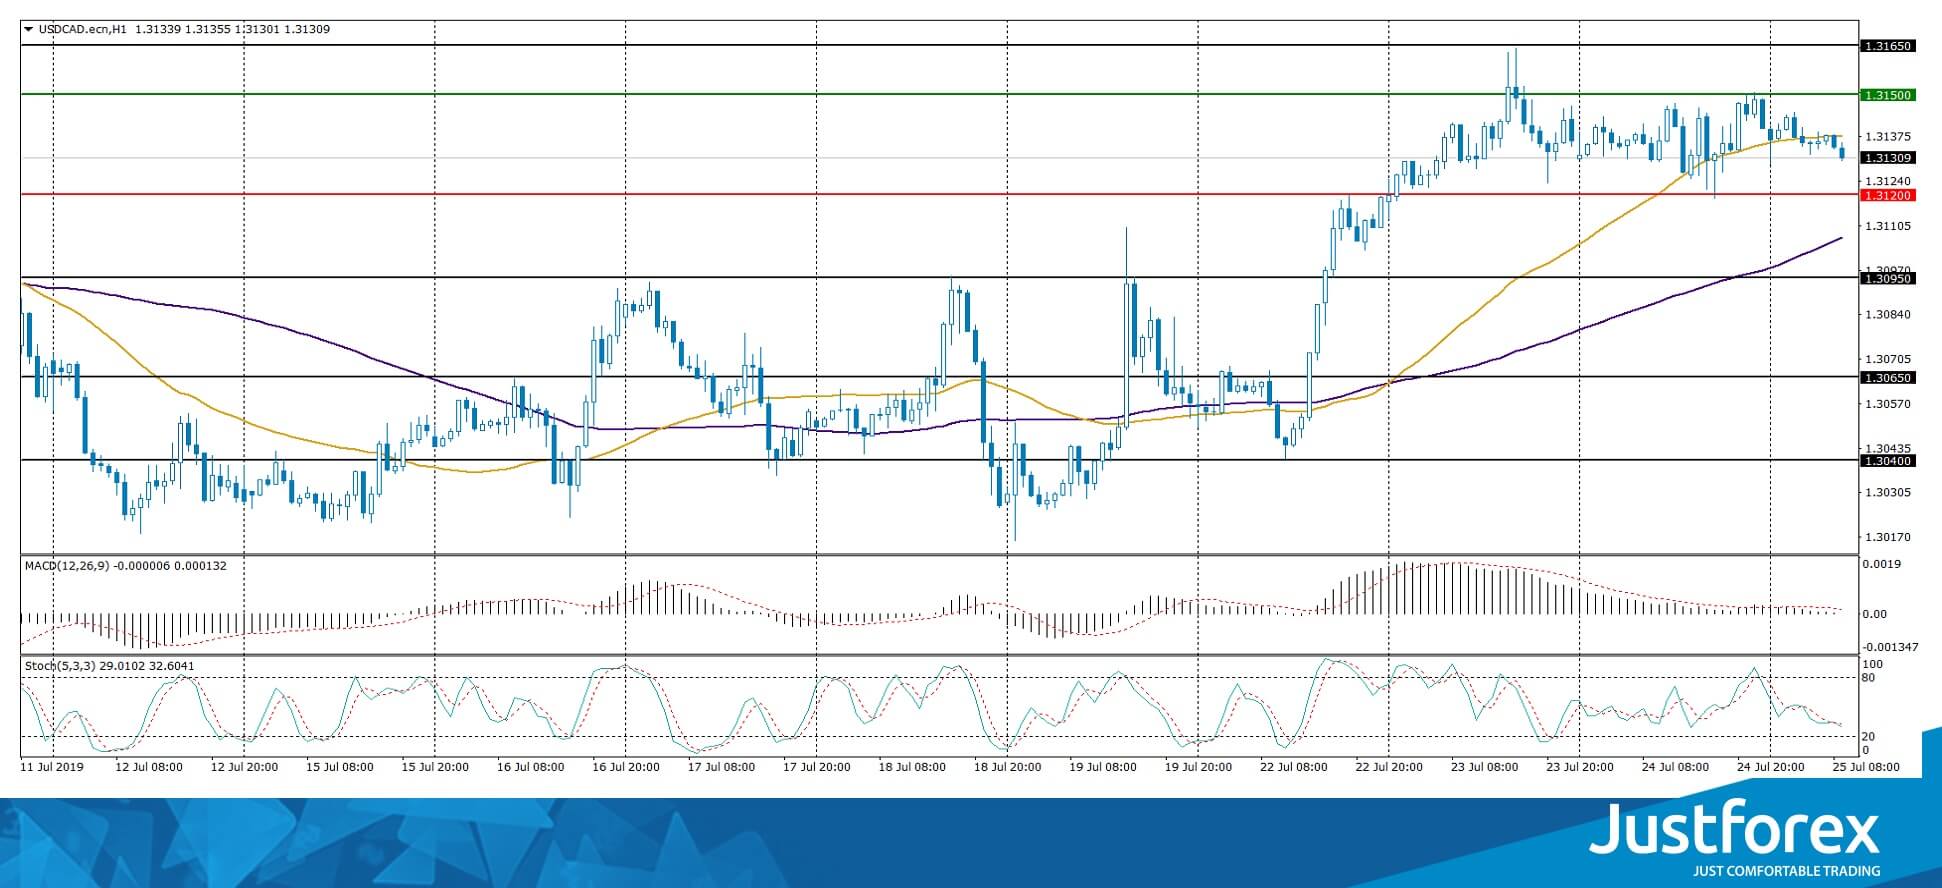Click the 23 Jul 20:00 time label
Image resolution: width=1942 pixels, height=888 pixels.
coord(1580,767)
